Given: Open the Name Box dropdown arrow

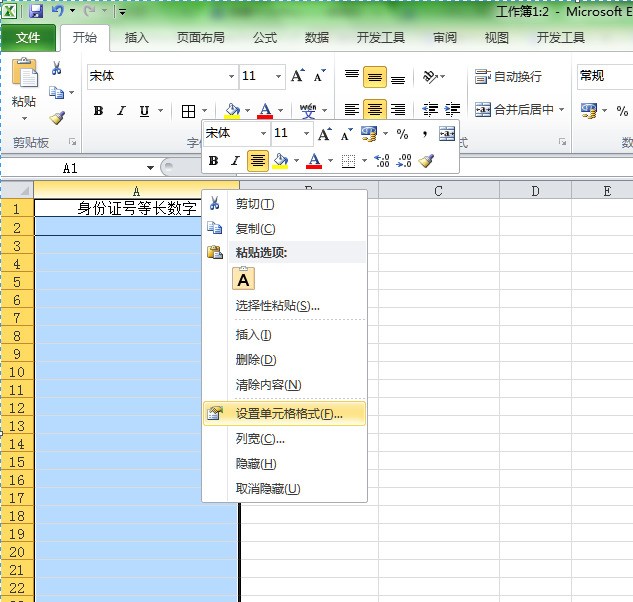Looking at the screenshot, I should tap(150, 168).
